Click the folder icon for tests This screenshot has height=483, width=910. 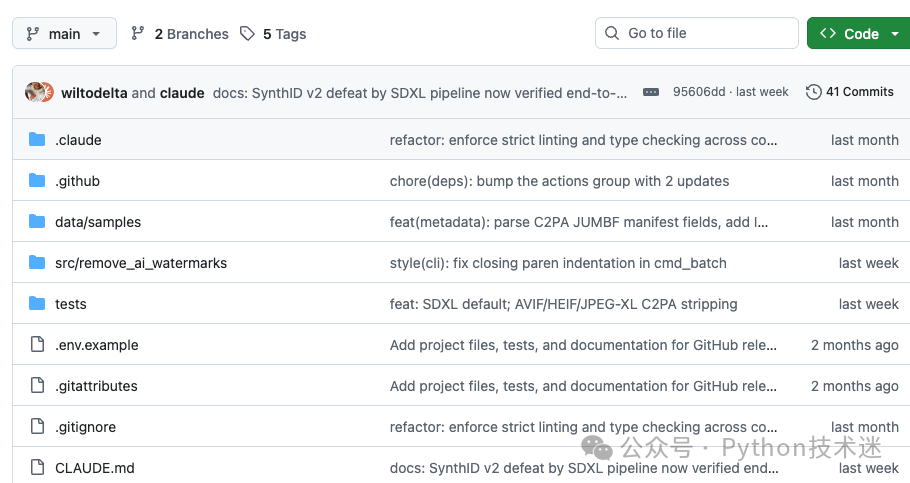pos(37,303)
